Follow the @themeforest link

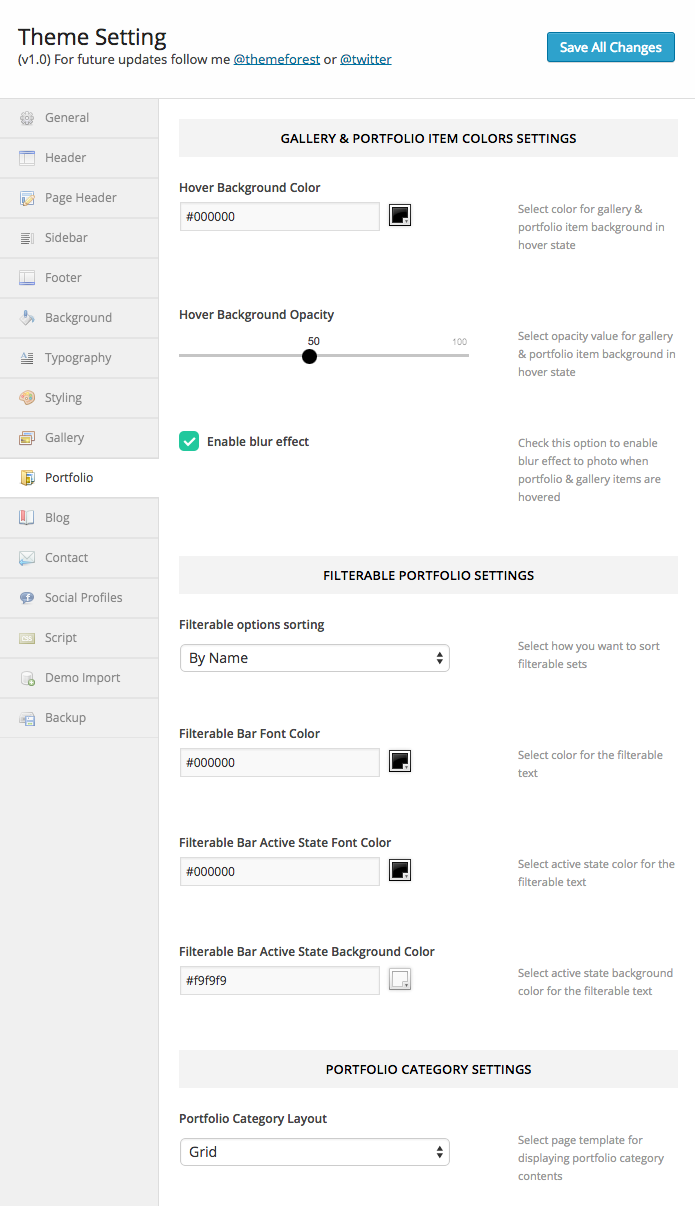tap(277, 60)
